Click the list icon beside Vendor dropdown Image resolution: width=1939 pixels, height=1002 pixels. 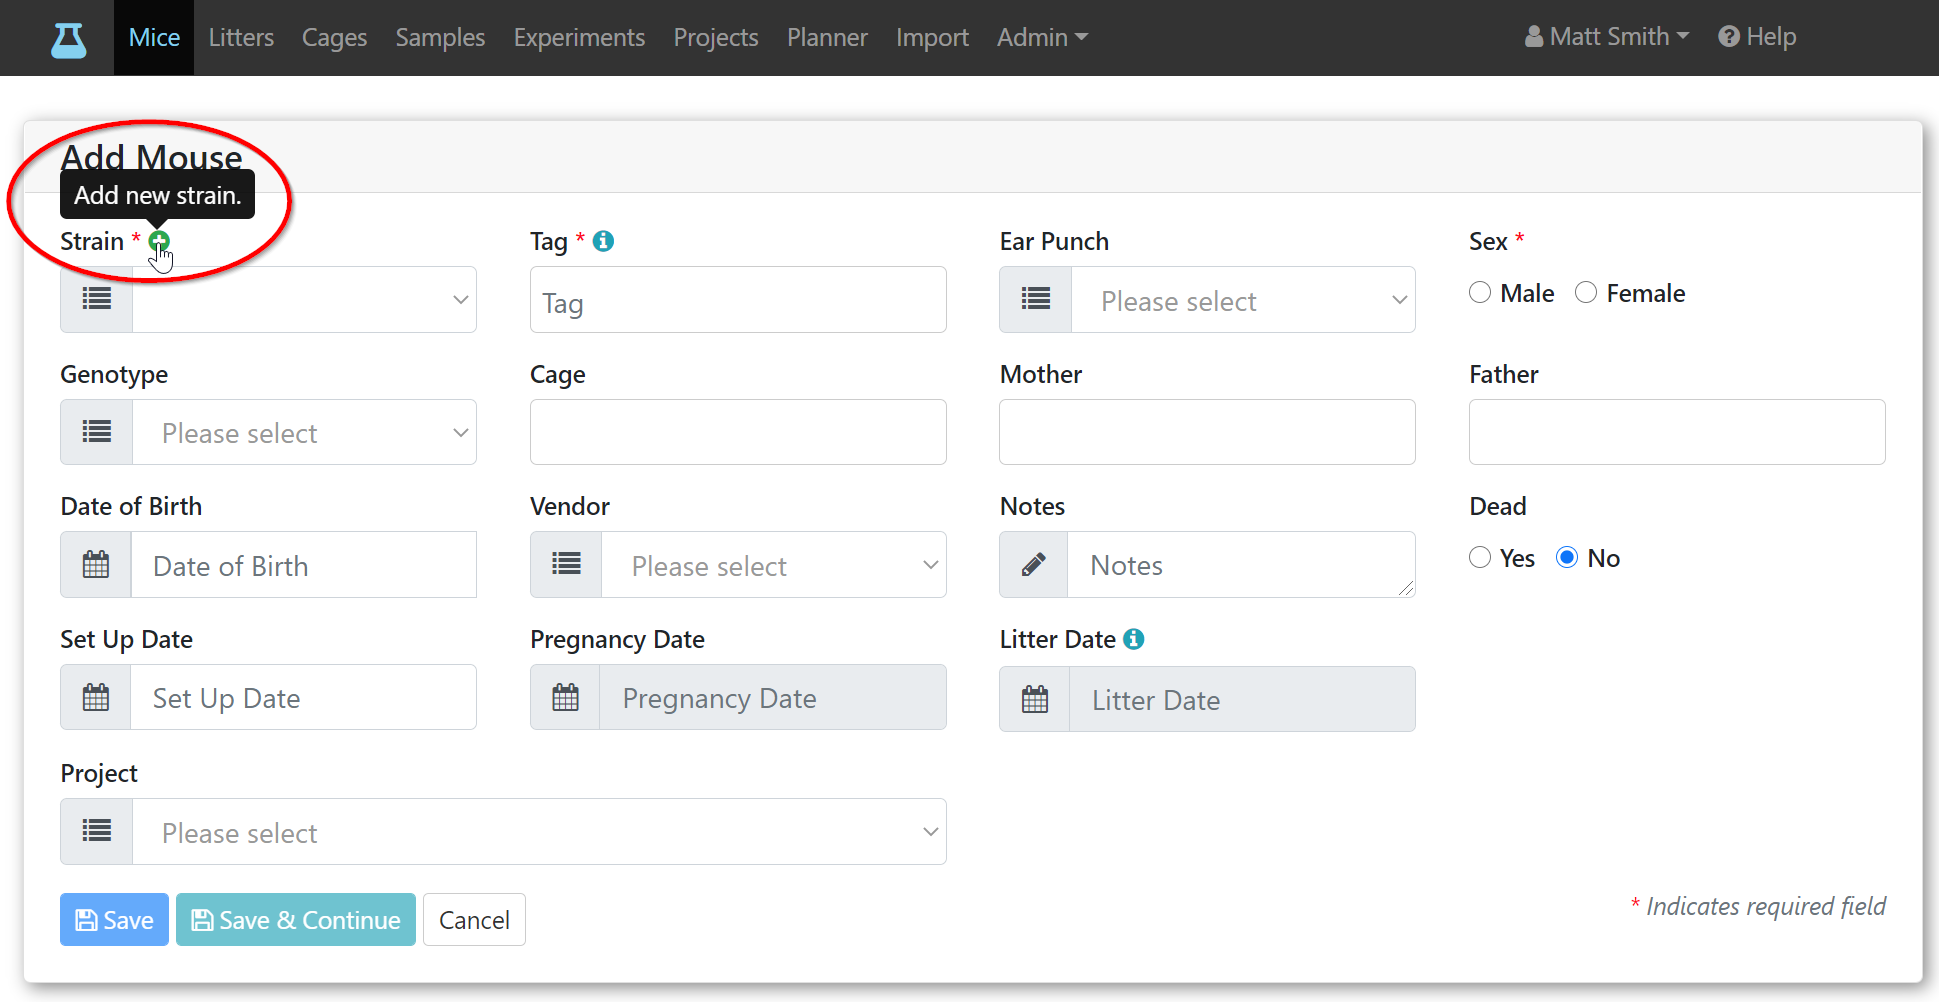tap(566, 565)
